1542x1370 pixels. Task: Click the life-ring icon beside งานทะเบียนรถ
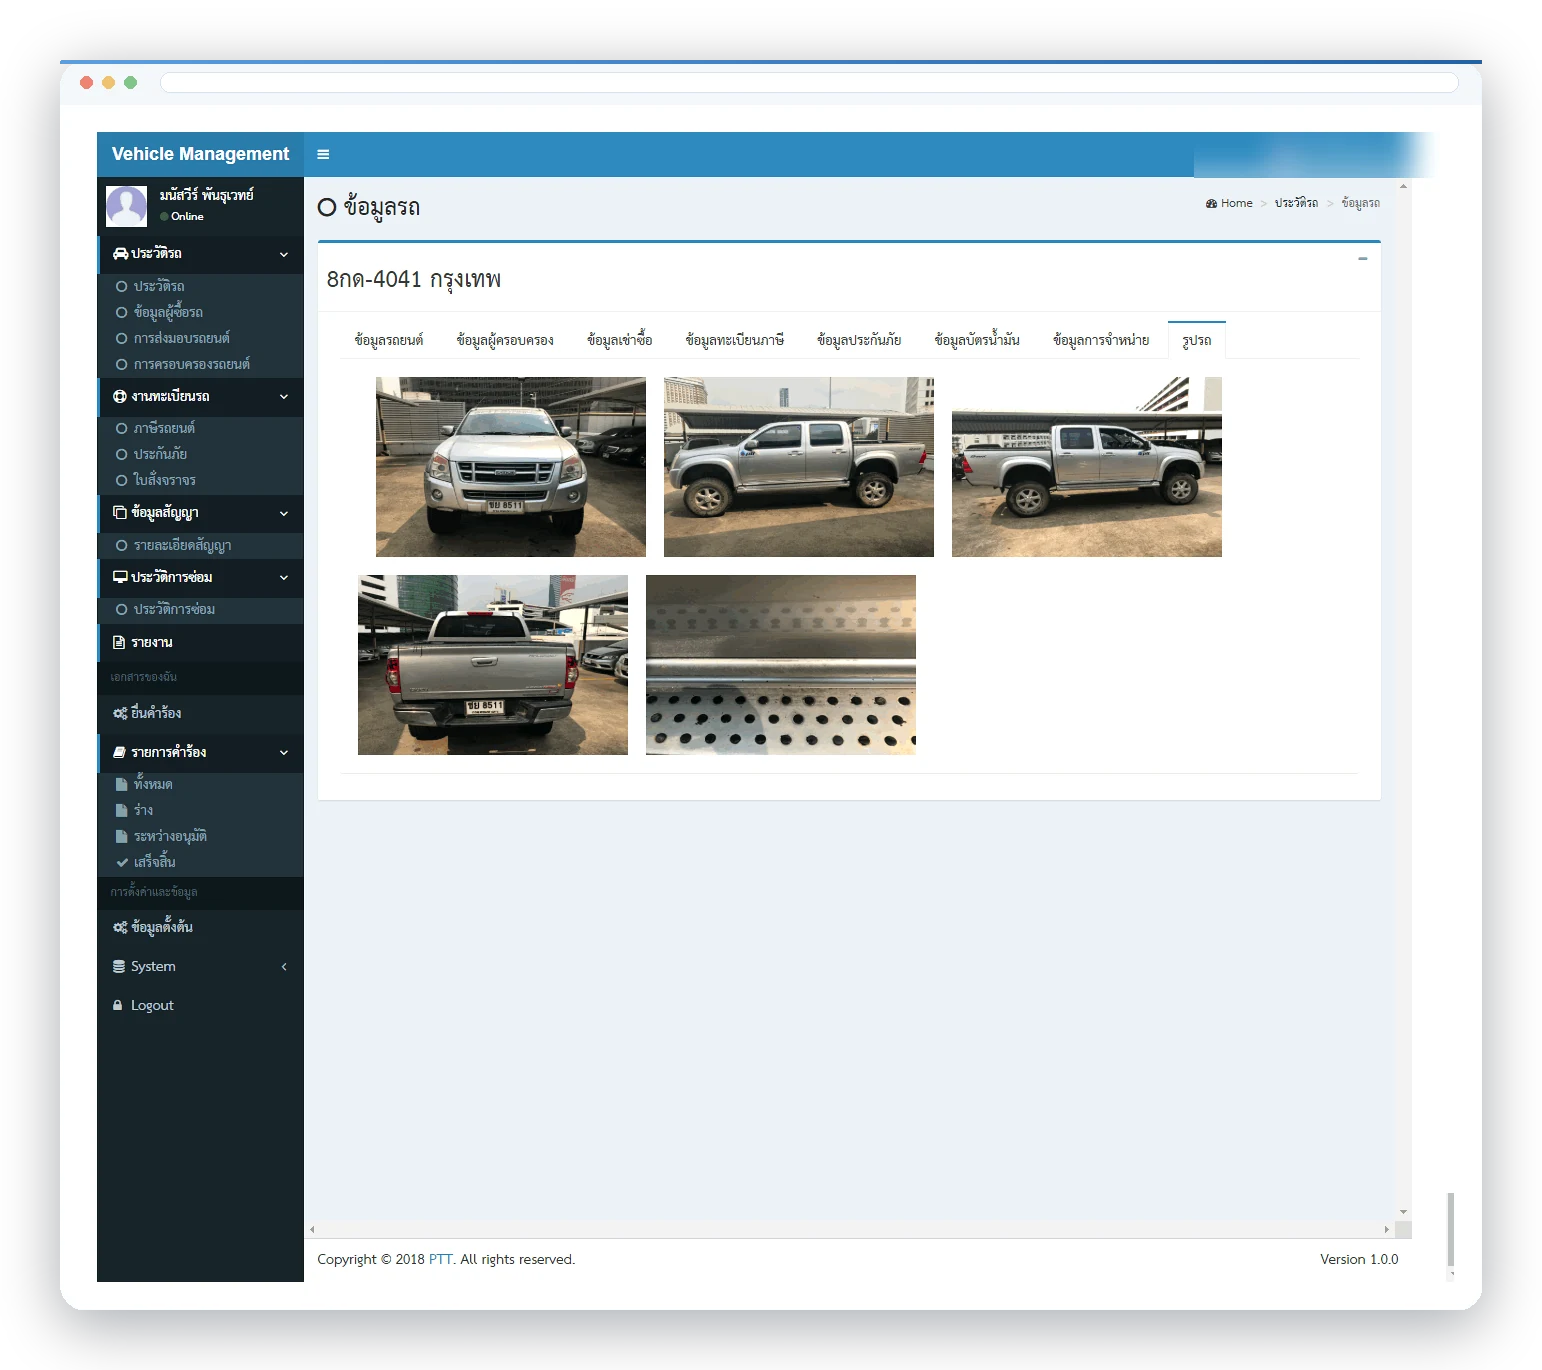point(120,397)
